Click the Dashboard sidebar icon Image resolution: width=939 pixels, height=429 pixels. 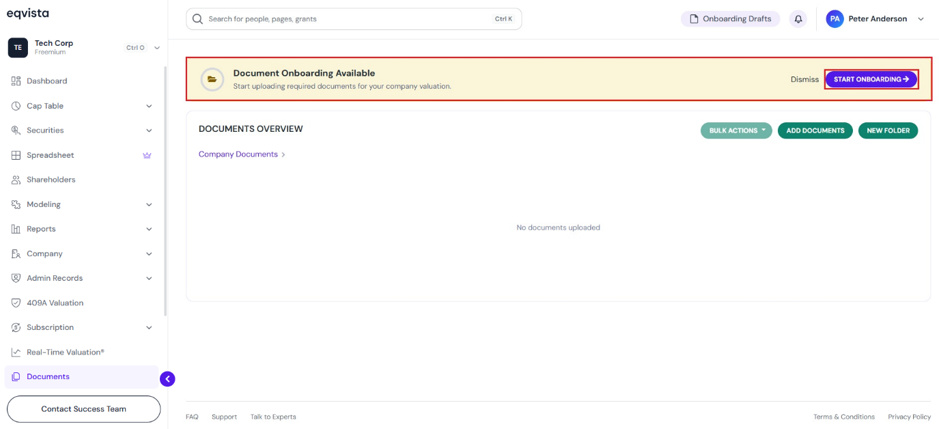(x=16, y=81)
